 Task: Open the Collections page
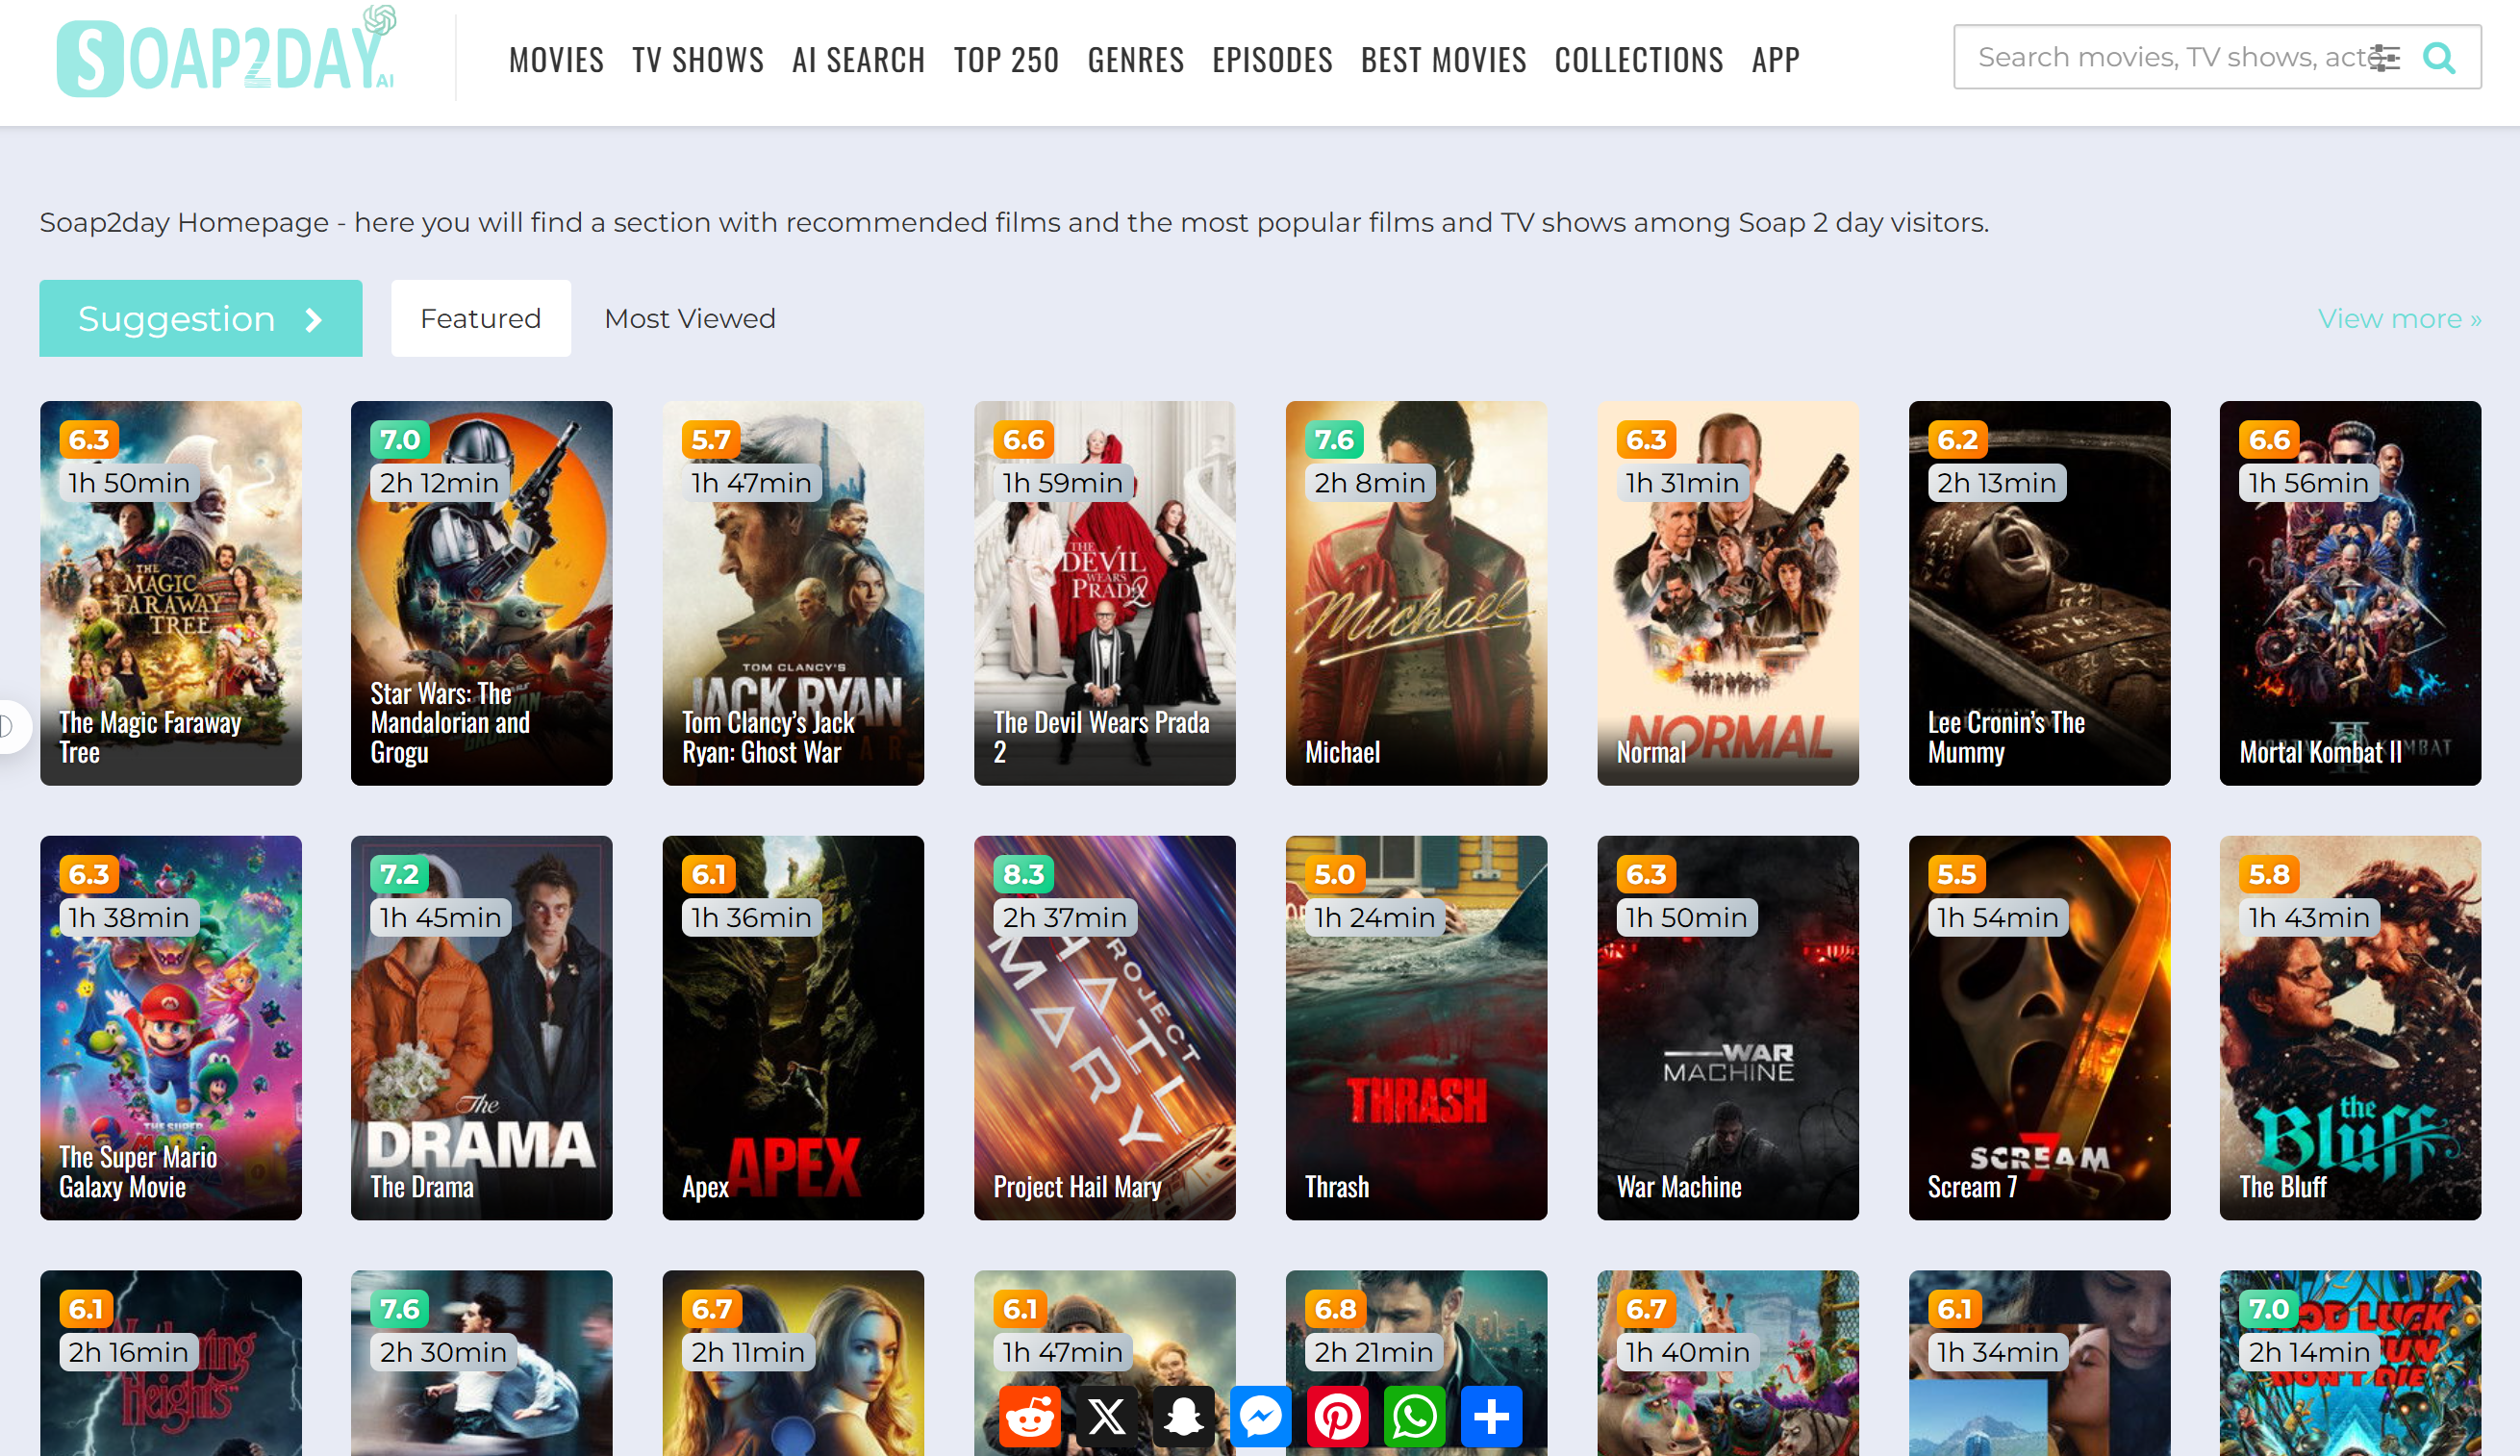[x=1640, y=60]
